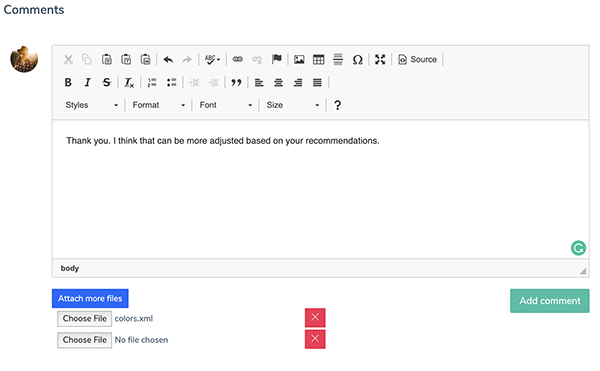The image size is (600, 371).
Task: Insert special character with Omega icon
Action: coord(357,59)
